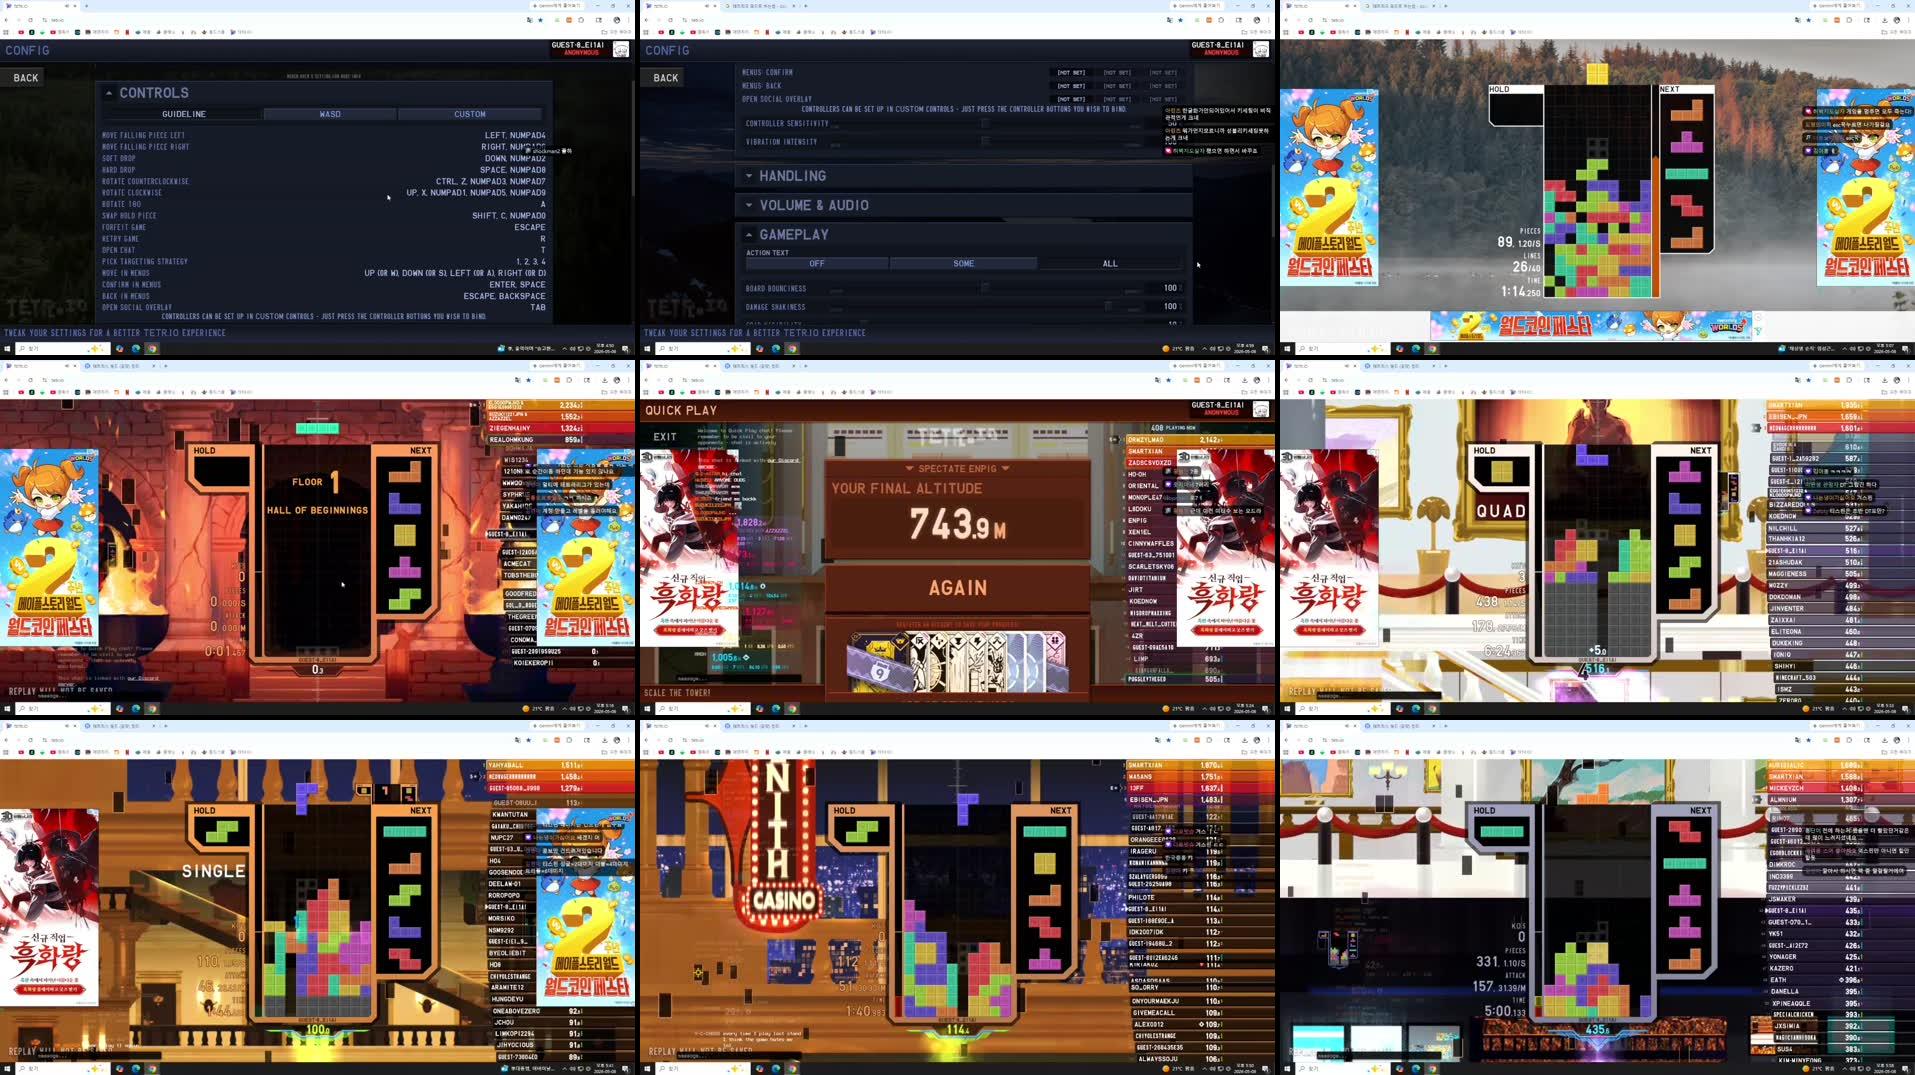Screen dimensions: 1915x1075
Task: Click Chrome taskbar icon in Controls frame
Action: (x=152, y=349)
